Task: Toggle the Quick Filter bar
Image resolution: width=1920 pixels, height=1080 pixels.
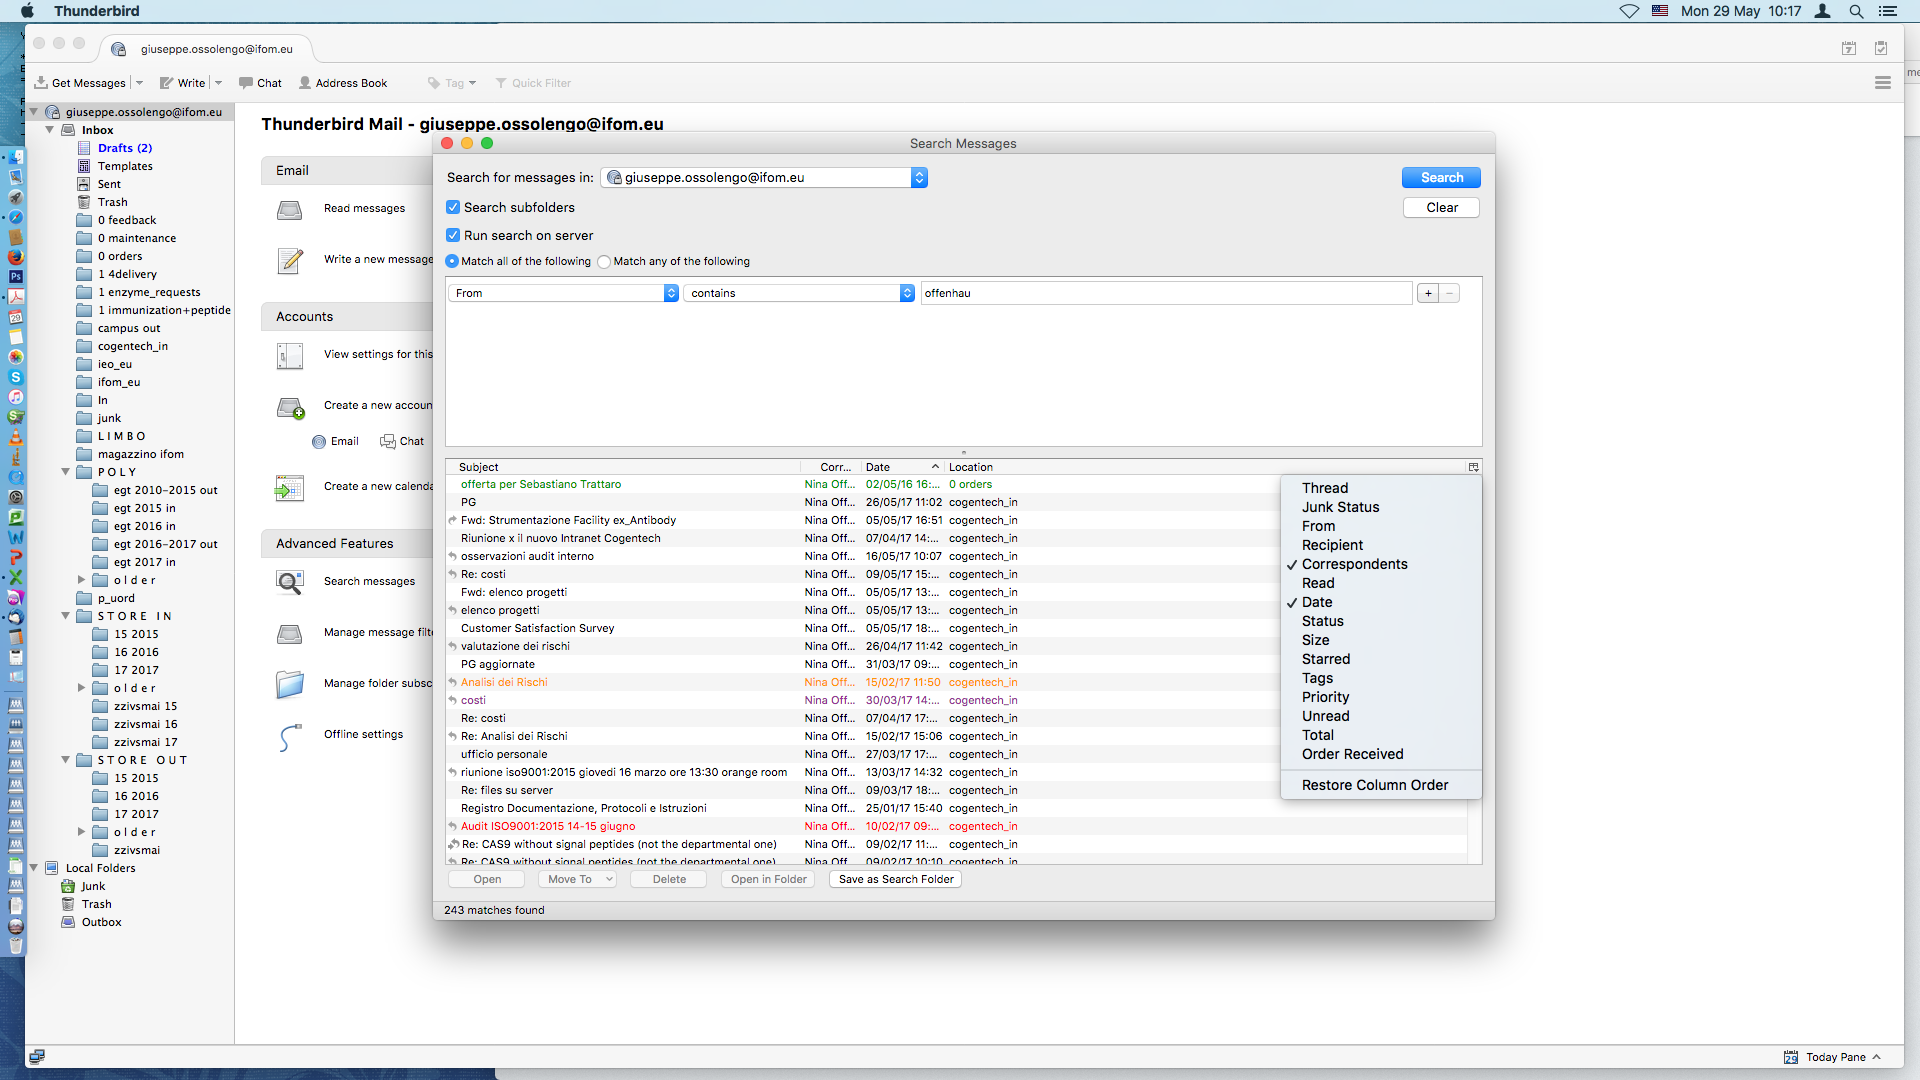Action: coord(533,83)
